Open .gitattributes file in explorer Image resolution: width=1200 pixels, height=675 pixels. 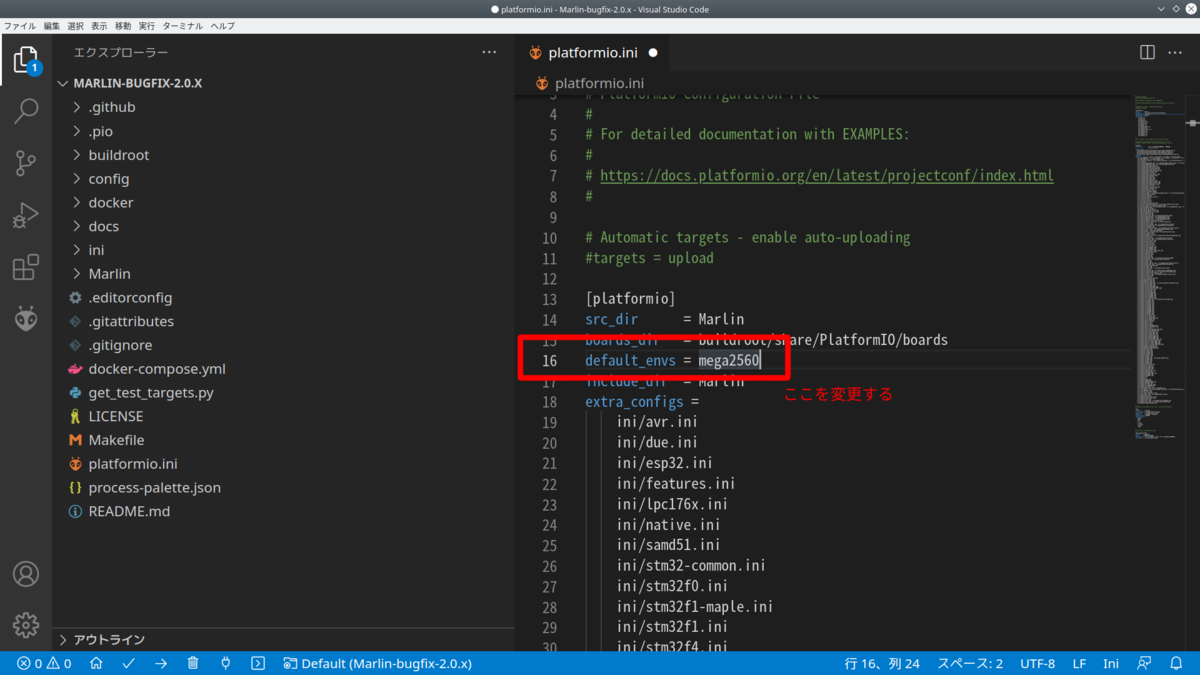click(x=131, y=322)
